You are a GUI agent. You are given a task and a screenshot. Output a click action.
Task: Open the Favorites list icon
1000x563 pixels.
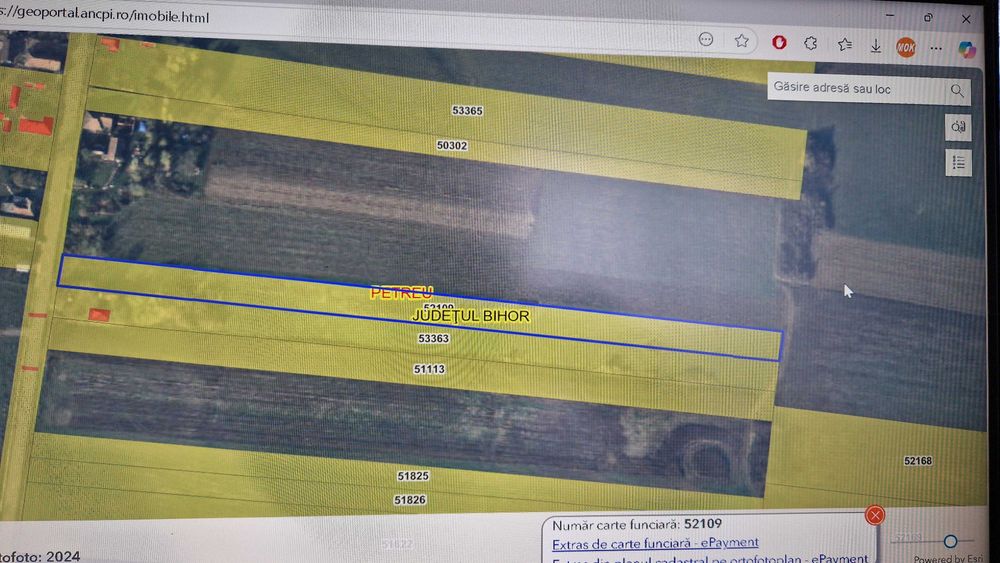(x=844, y=44)
